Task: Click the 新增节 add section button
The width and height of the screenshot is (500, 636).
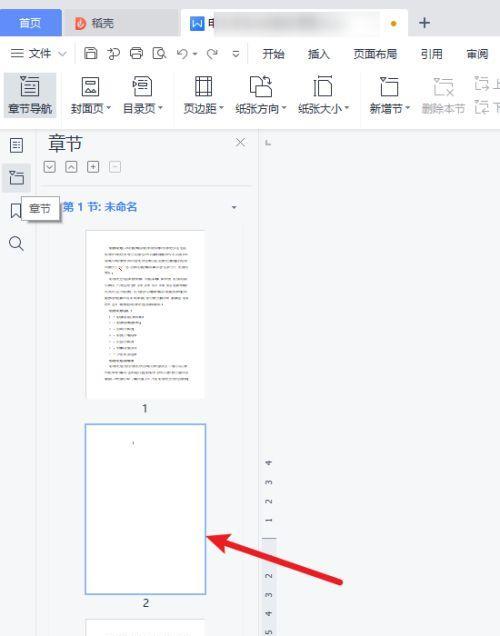Action: point(389,95)
